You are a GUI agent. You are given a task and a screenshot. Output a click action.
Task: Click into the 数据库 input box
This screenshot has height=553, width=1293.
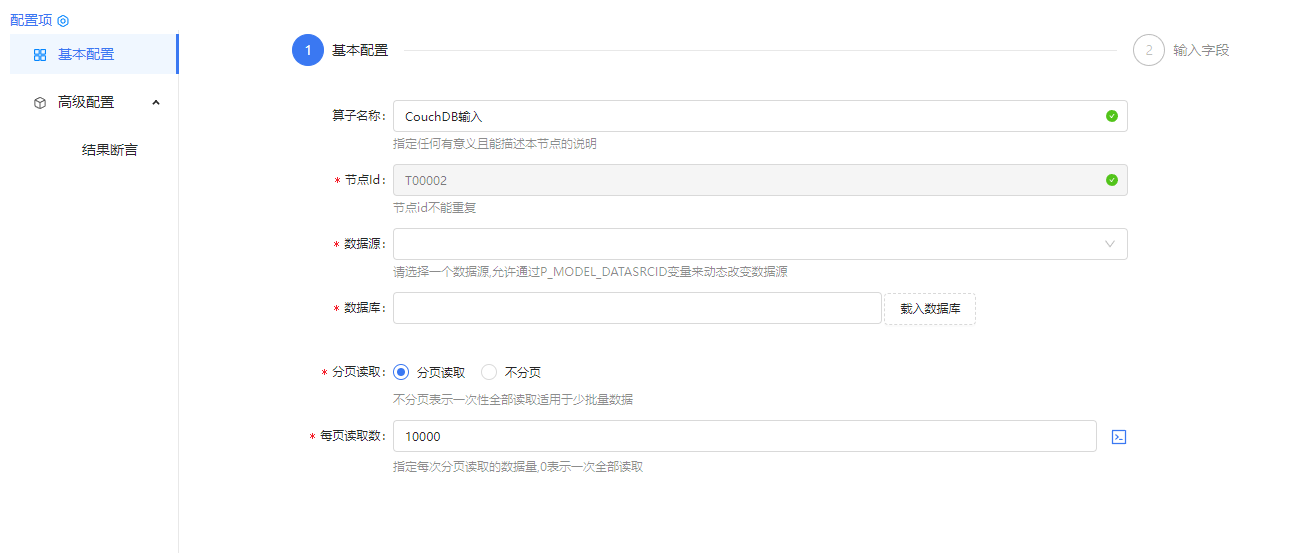click(637, 308)
